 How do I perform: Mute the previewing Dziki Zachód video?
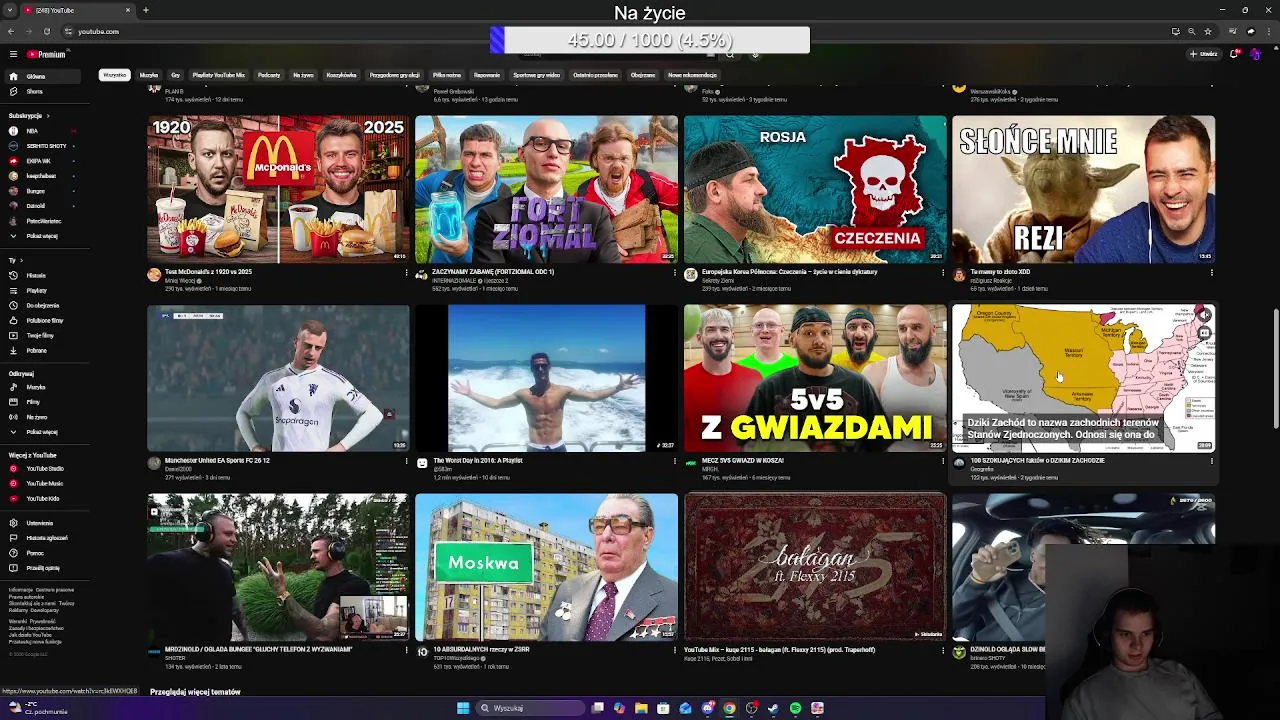[x=1204, y=315]
